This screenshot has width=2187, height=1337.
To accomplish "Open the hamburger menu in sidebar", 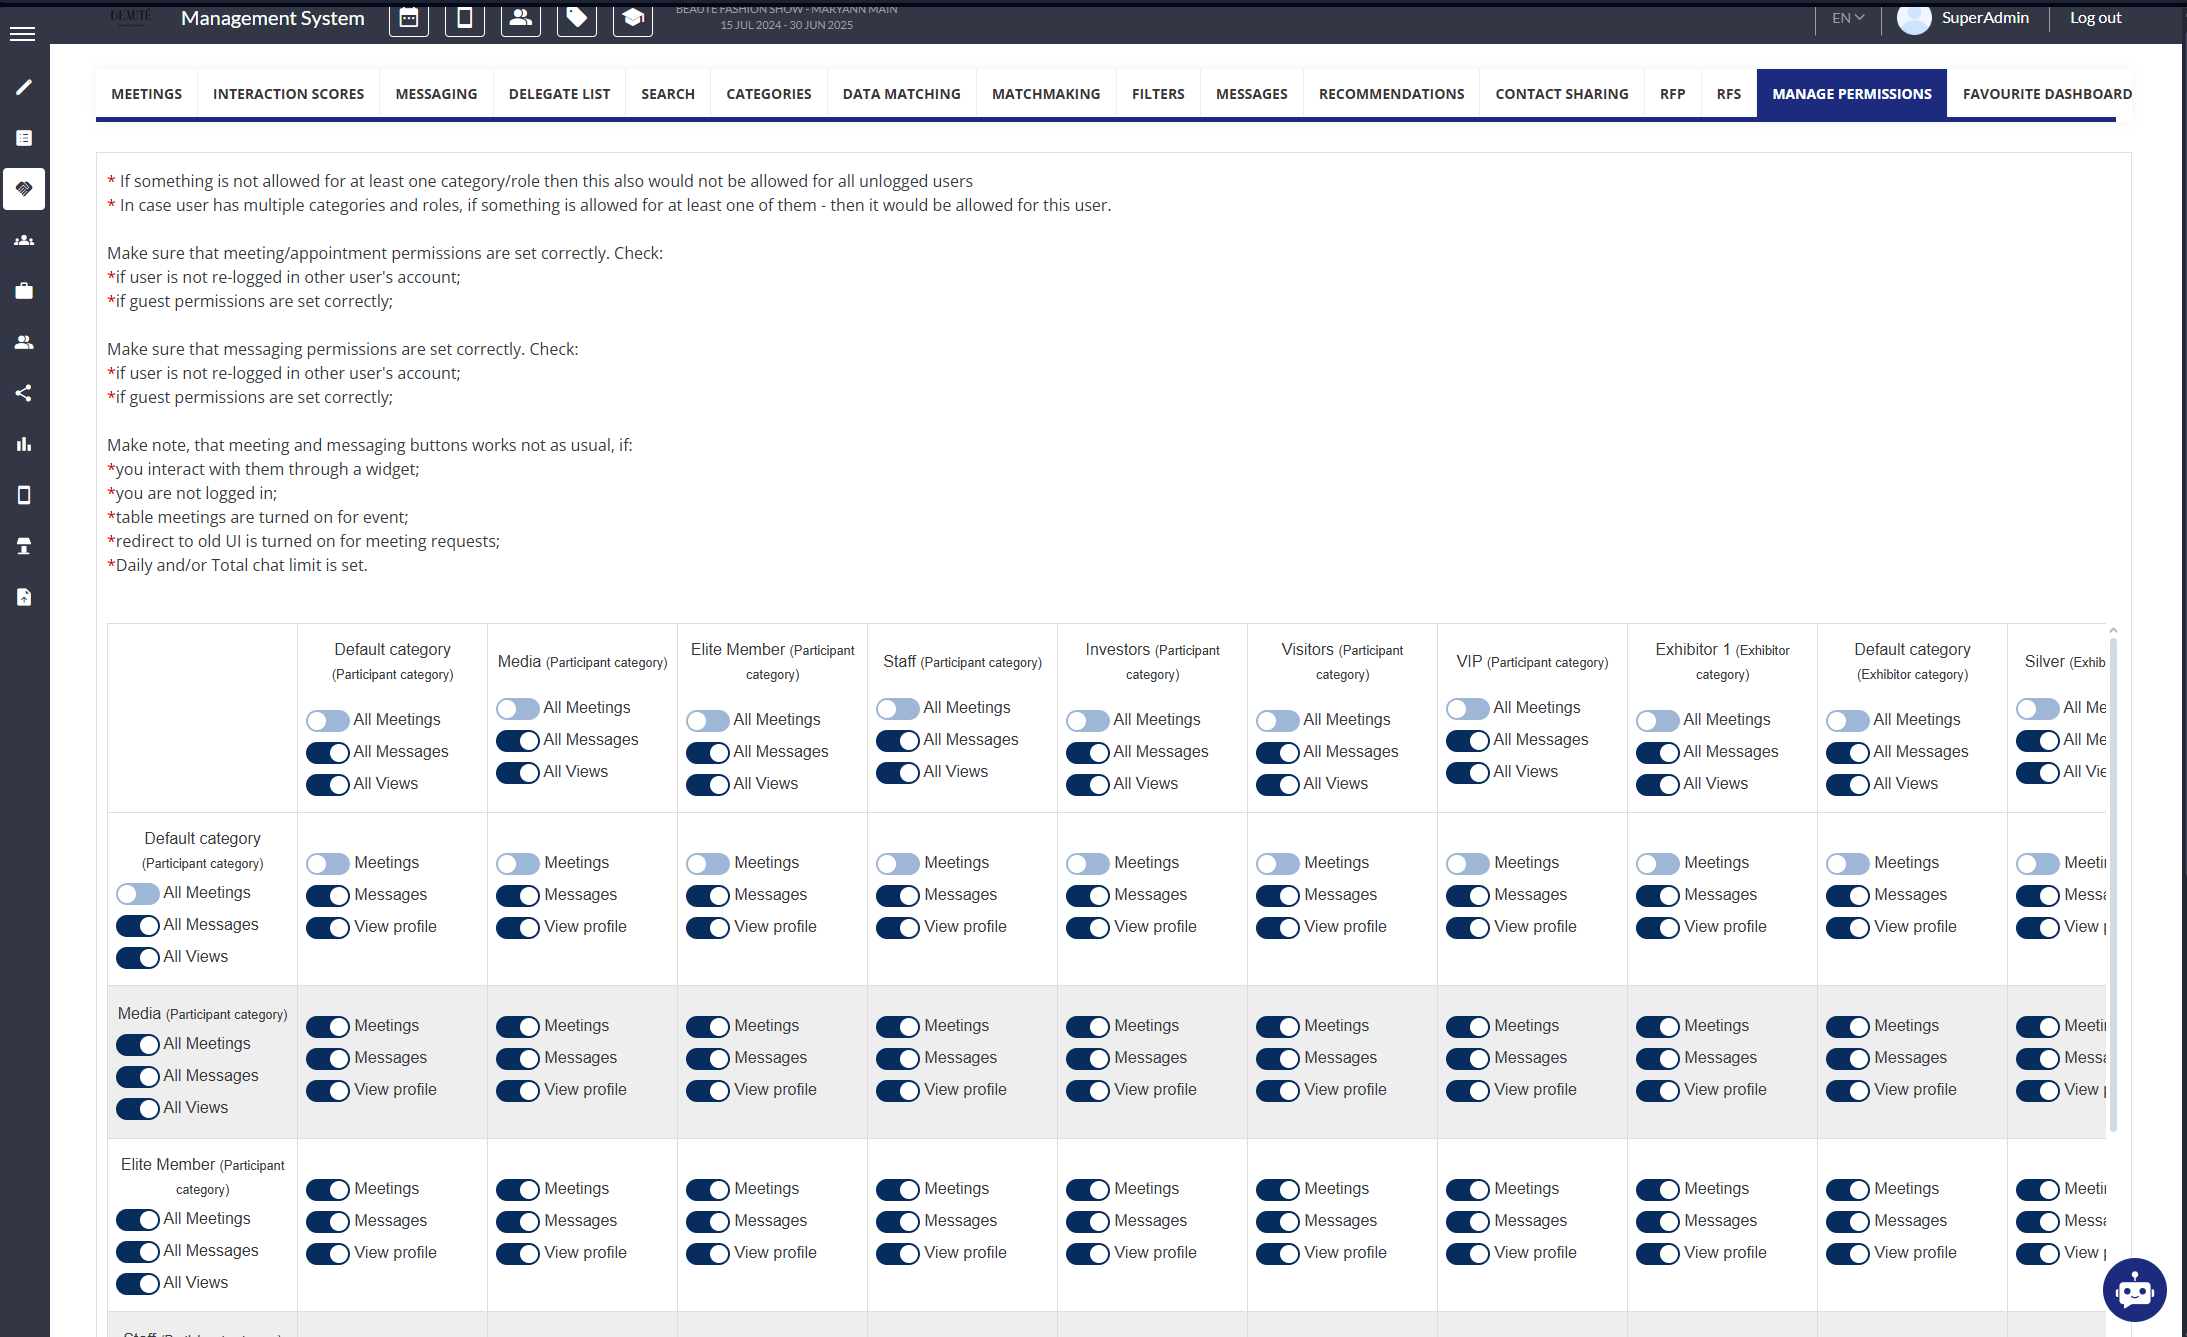I will [22, 34].
